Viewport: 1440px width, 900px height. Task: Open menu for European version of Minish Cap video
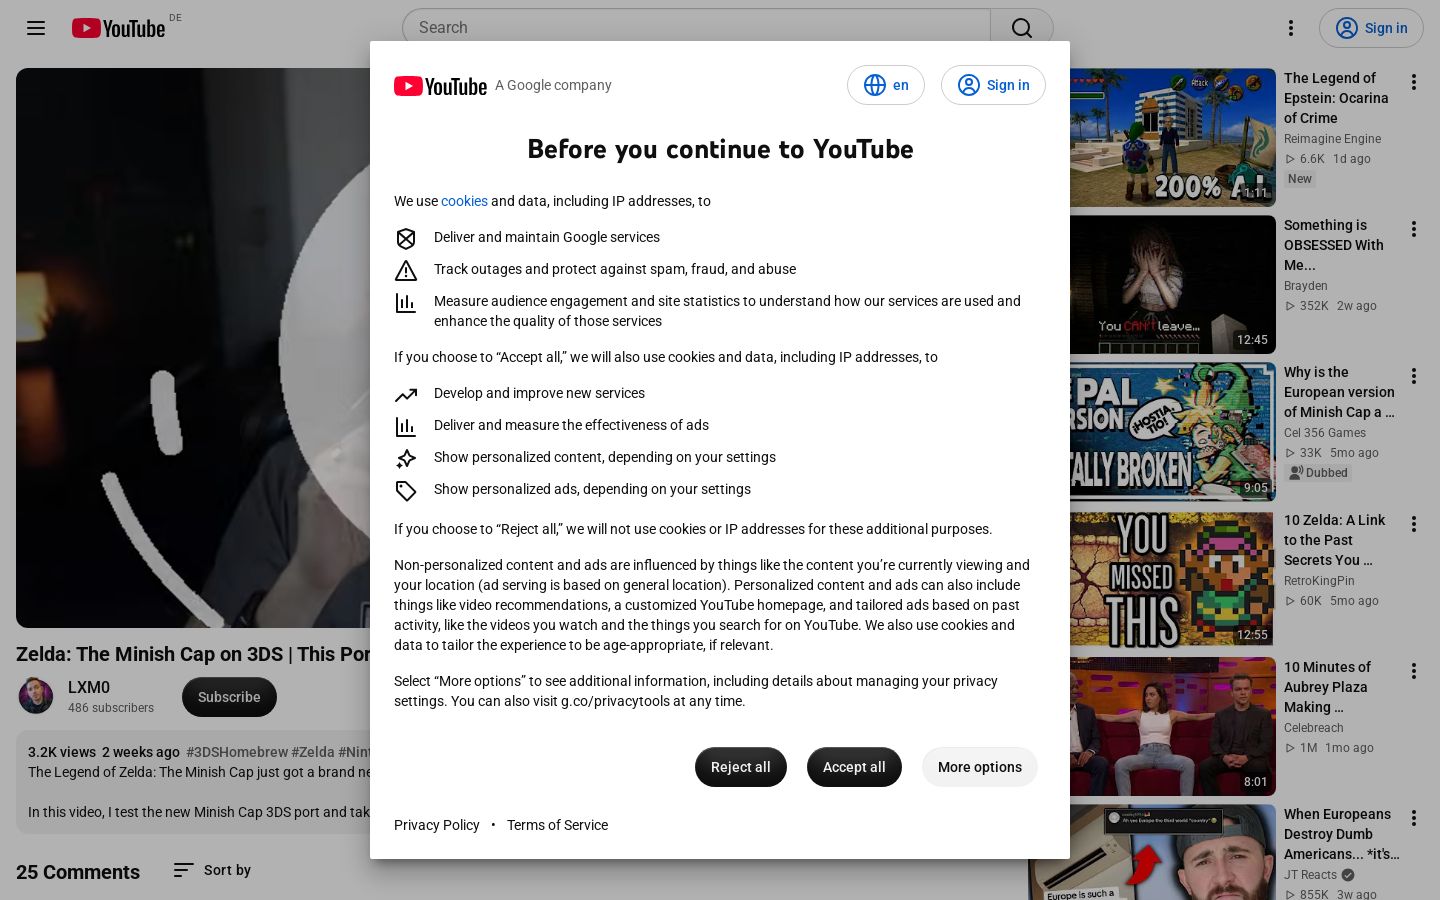pos(1414,376)
